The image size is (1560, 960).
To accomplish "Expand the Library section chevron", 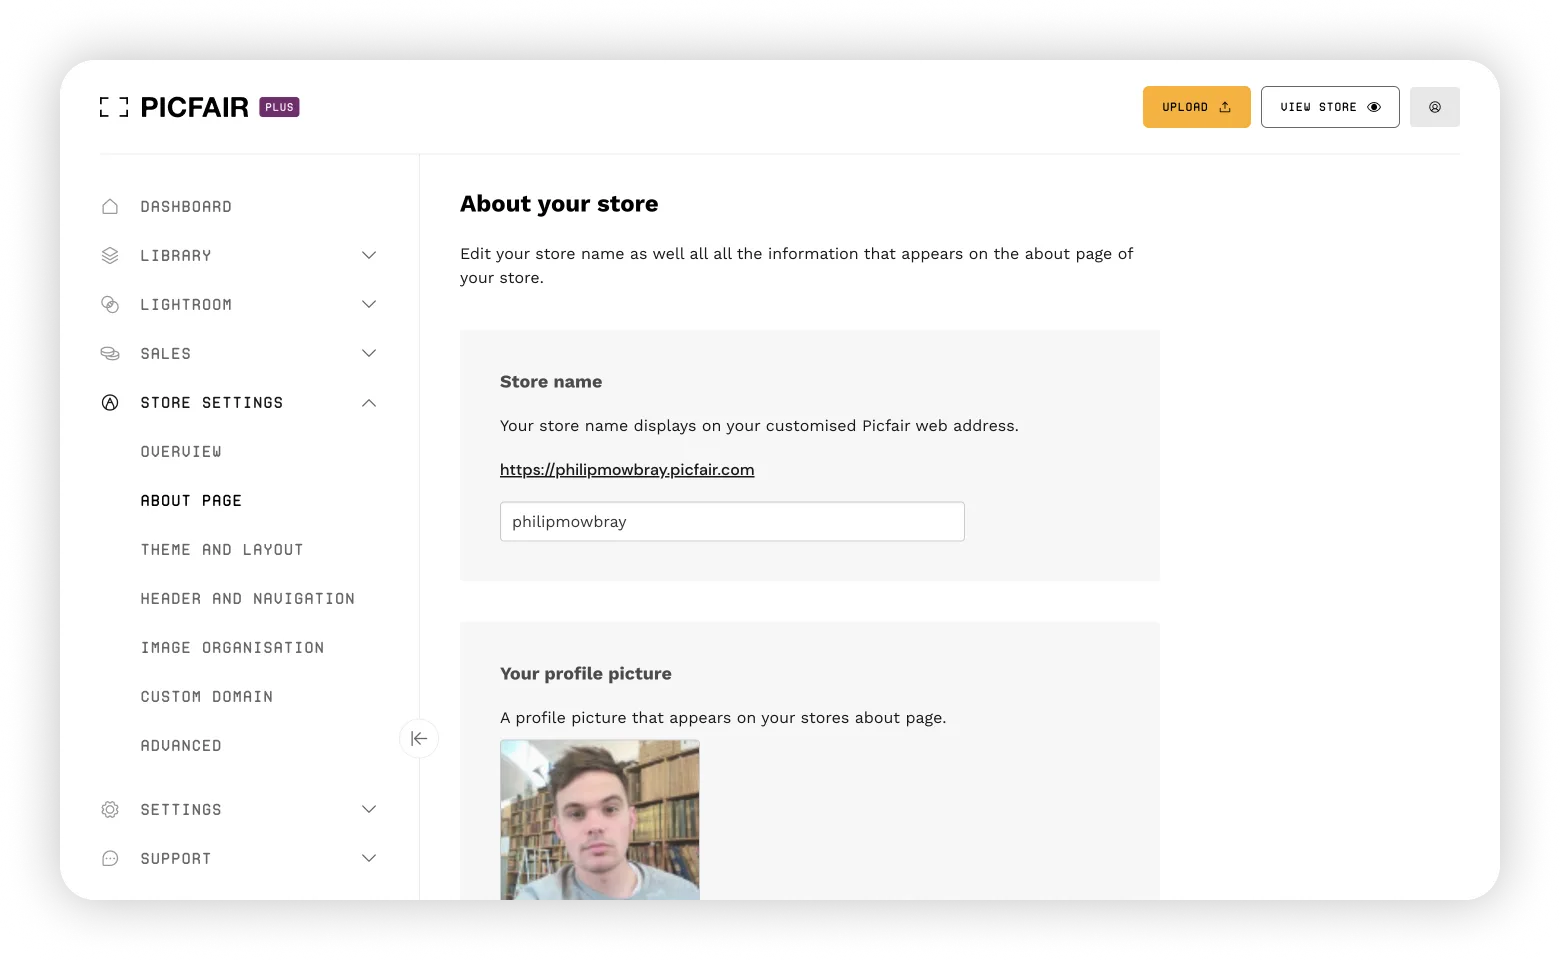I will 369,255.
